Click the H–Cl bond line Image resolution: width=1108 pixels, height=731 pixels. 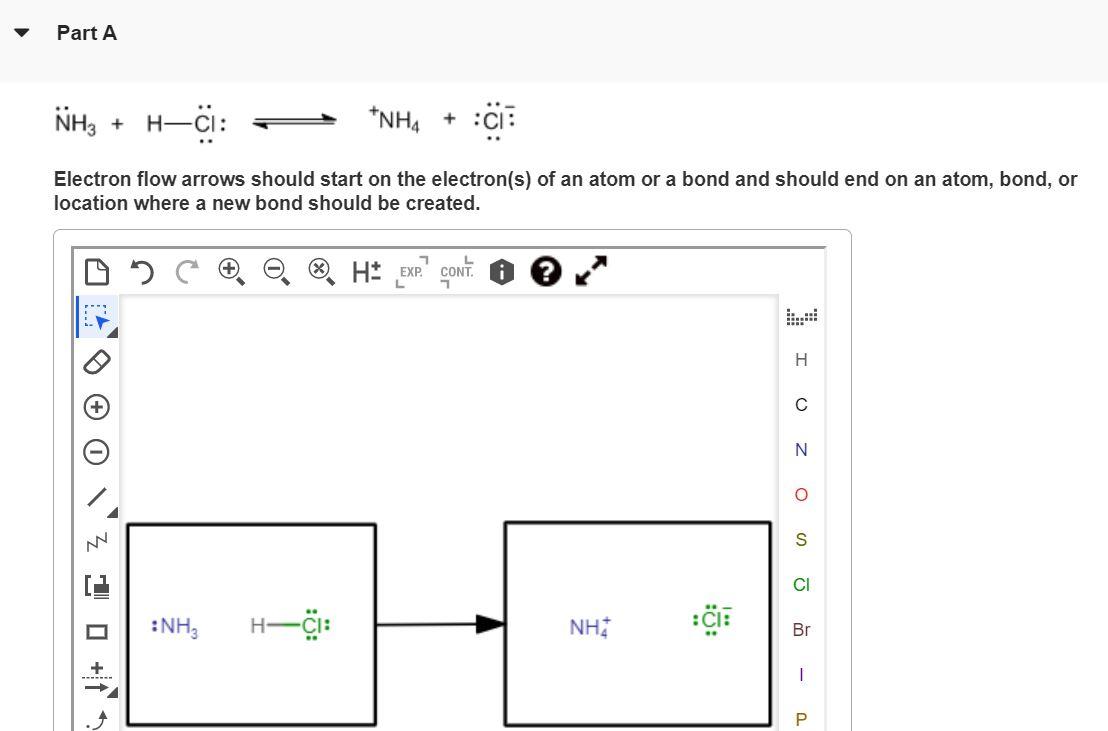pyautogui.click(x=283, y=626)
